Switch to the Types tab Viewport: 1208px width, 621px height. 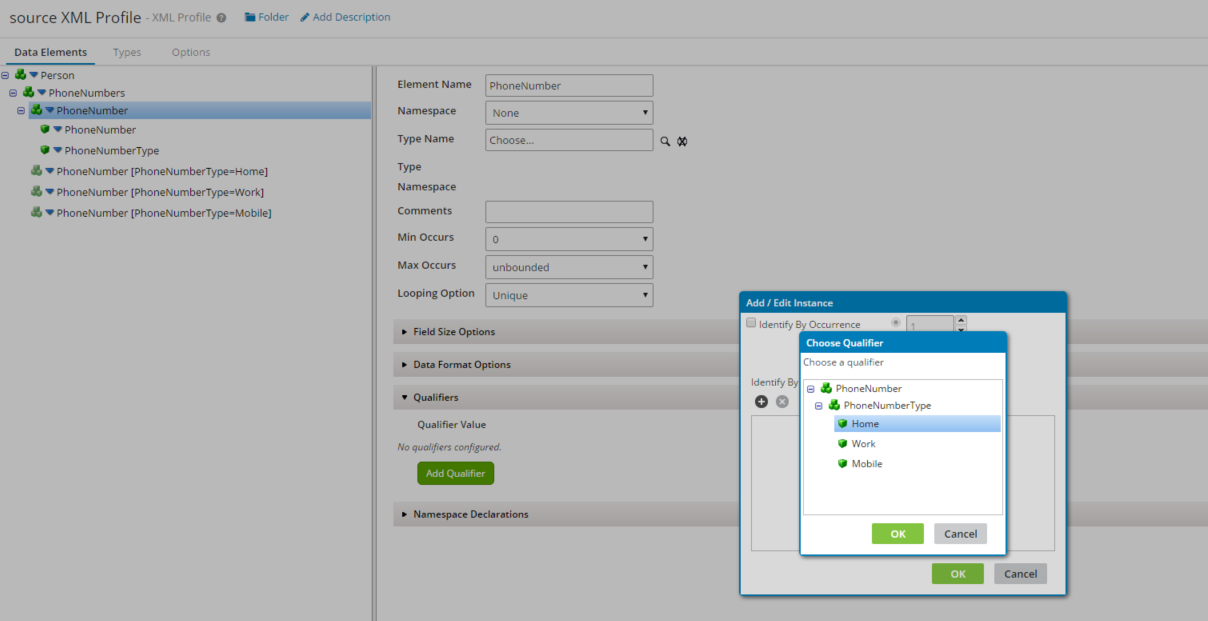click(127, 52)
